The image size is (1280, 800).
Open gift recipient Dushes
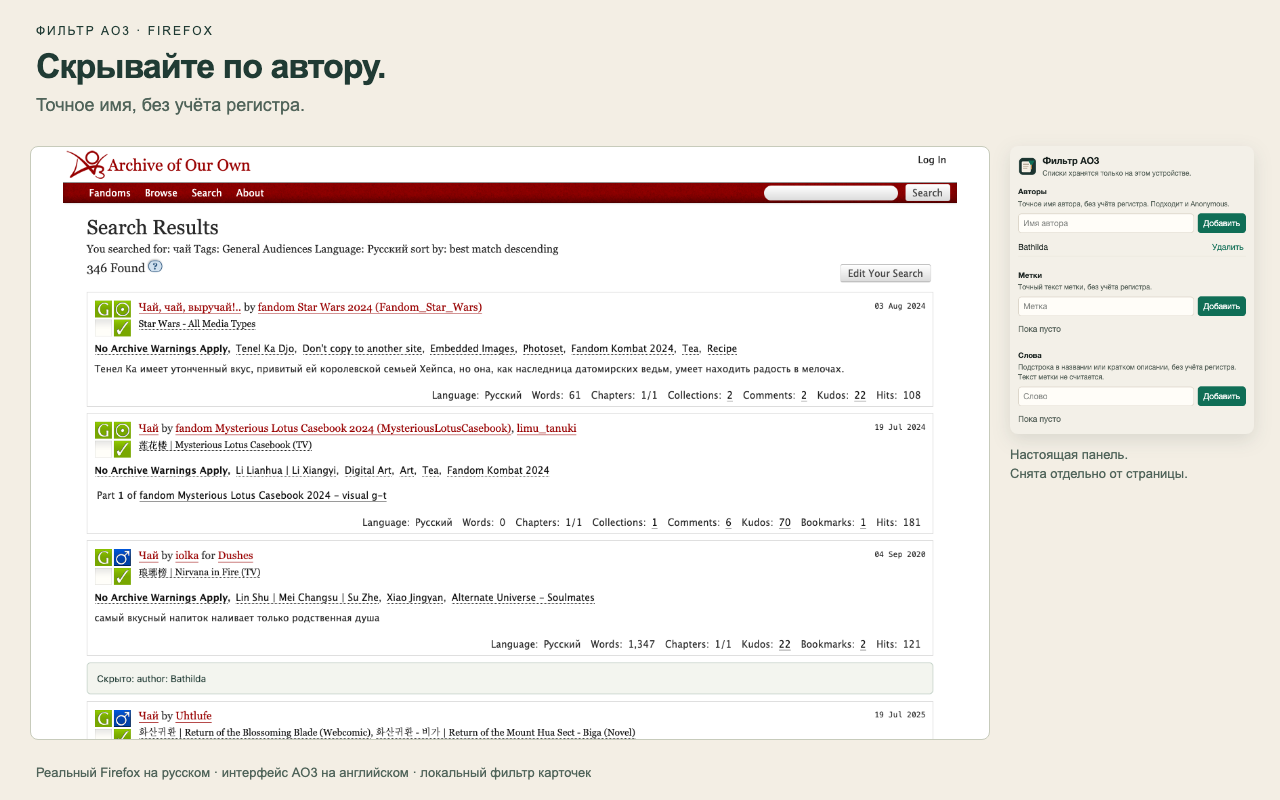point(236,555)
